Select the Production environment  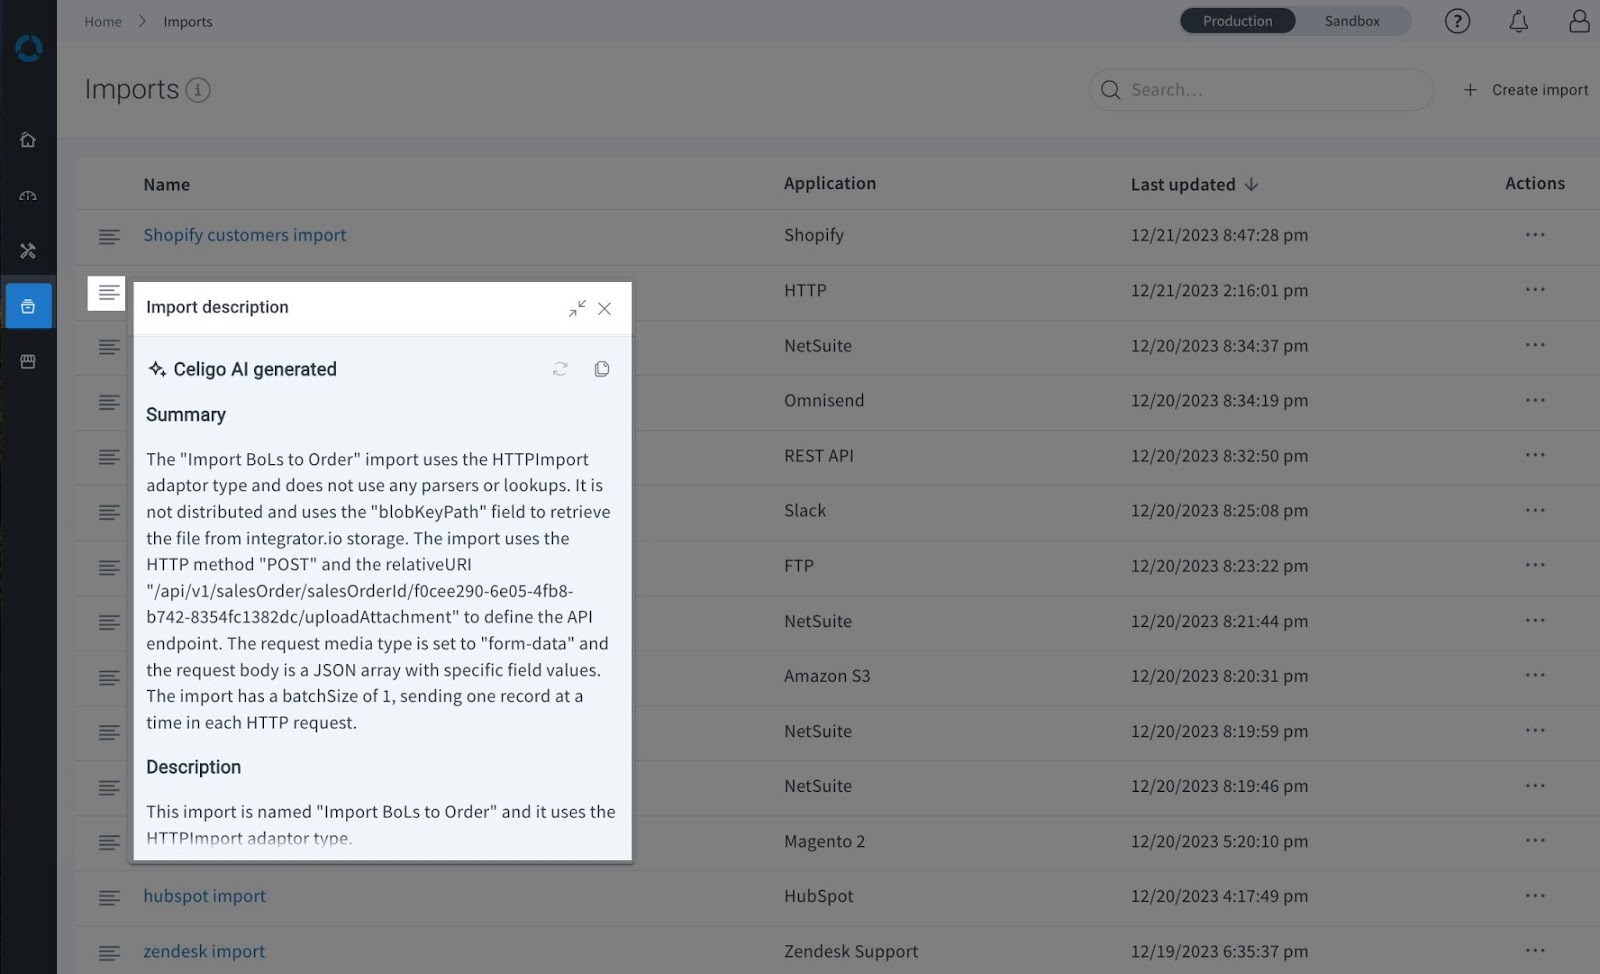point(1237,20)
